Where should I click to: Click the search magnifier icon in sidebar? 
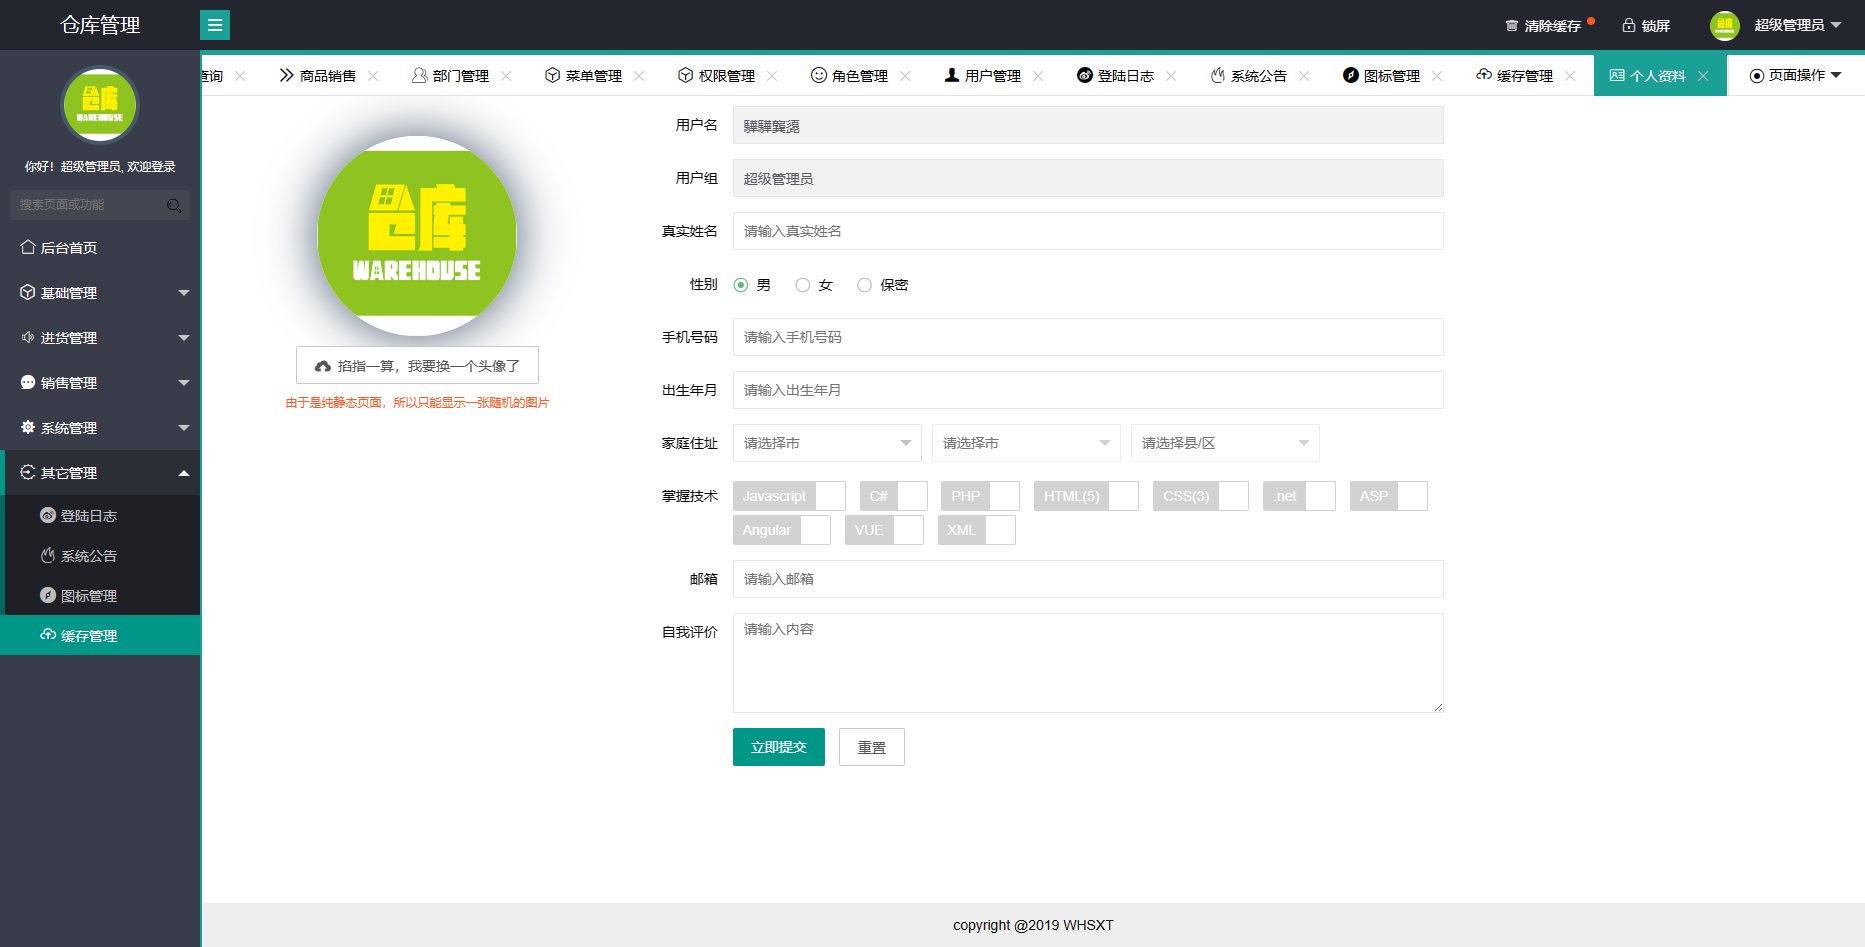(174, 205)
